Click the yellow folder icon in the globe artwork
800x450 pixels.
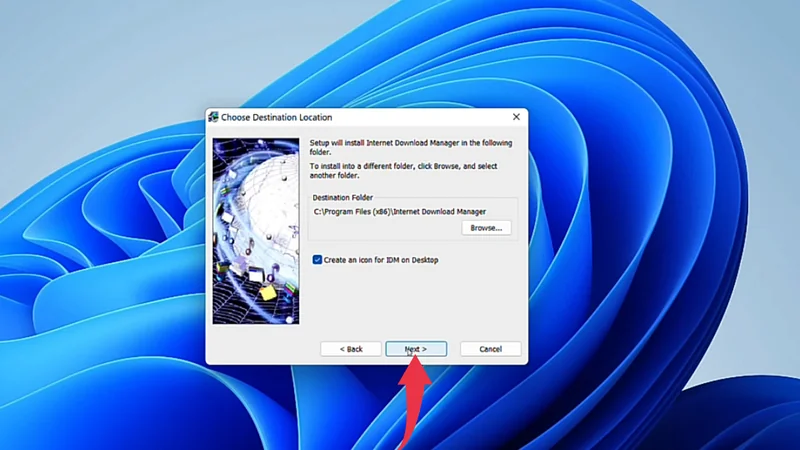268,291
